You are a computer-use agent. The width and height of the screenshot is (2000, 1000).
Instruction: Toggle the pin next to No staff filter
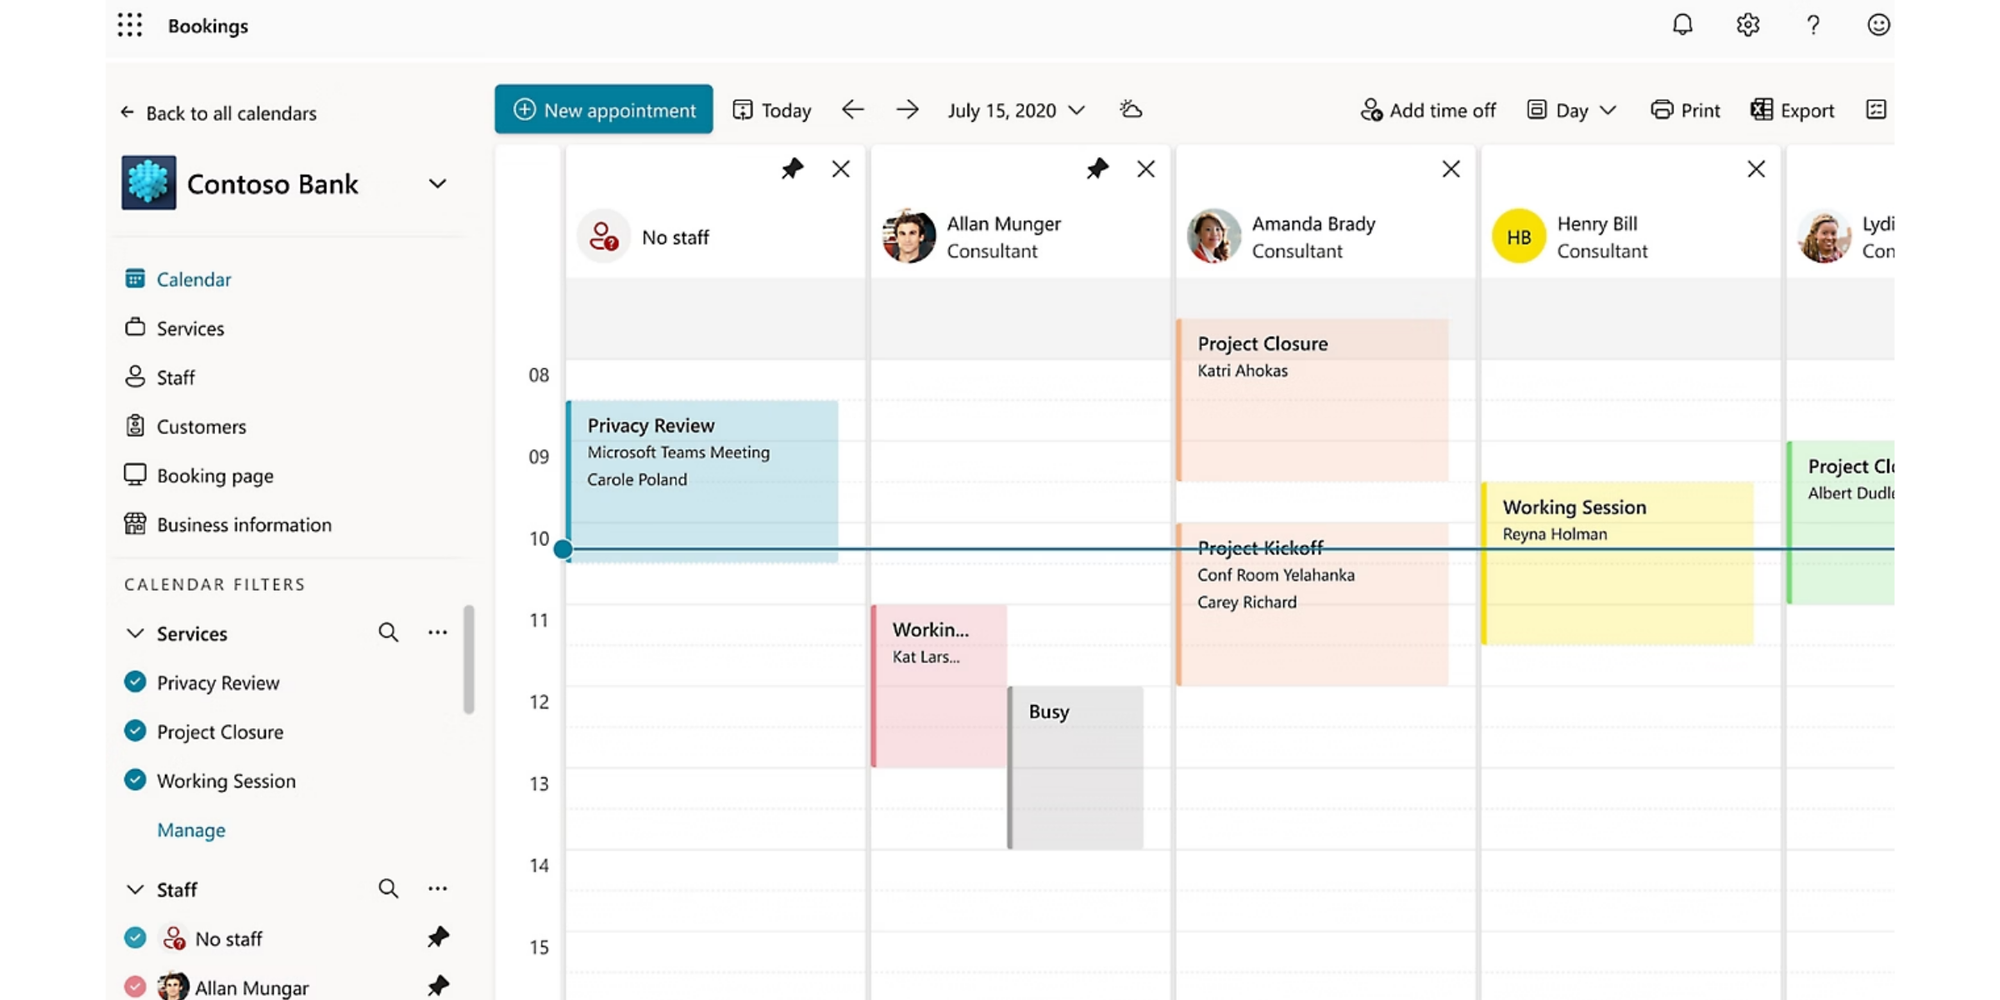point(438,937)
